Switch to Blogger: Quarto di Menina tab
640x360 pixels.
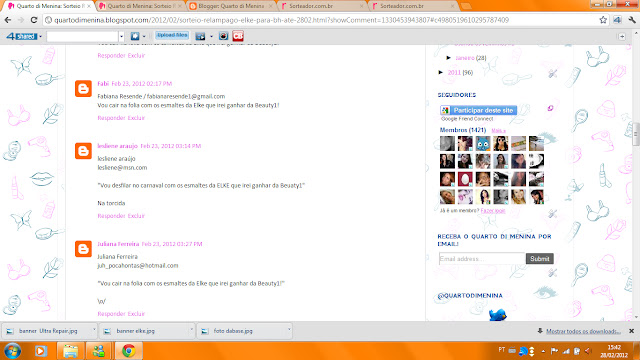click(x=231, y=6)
